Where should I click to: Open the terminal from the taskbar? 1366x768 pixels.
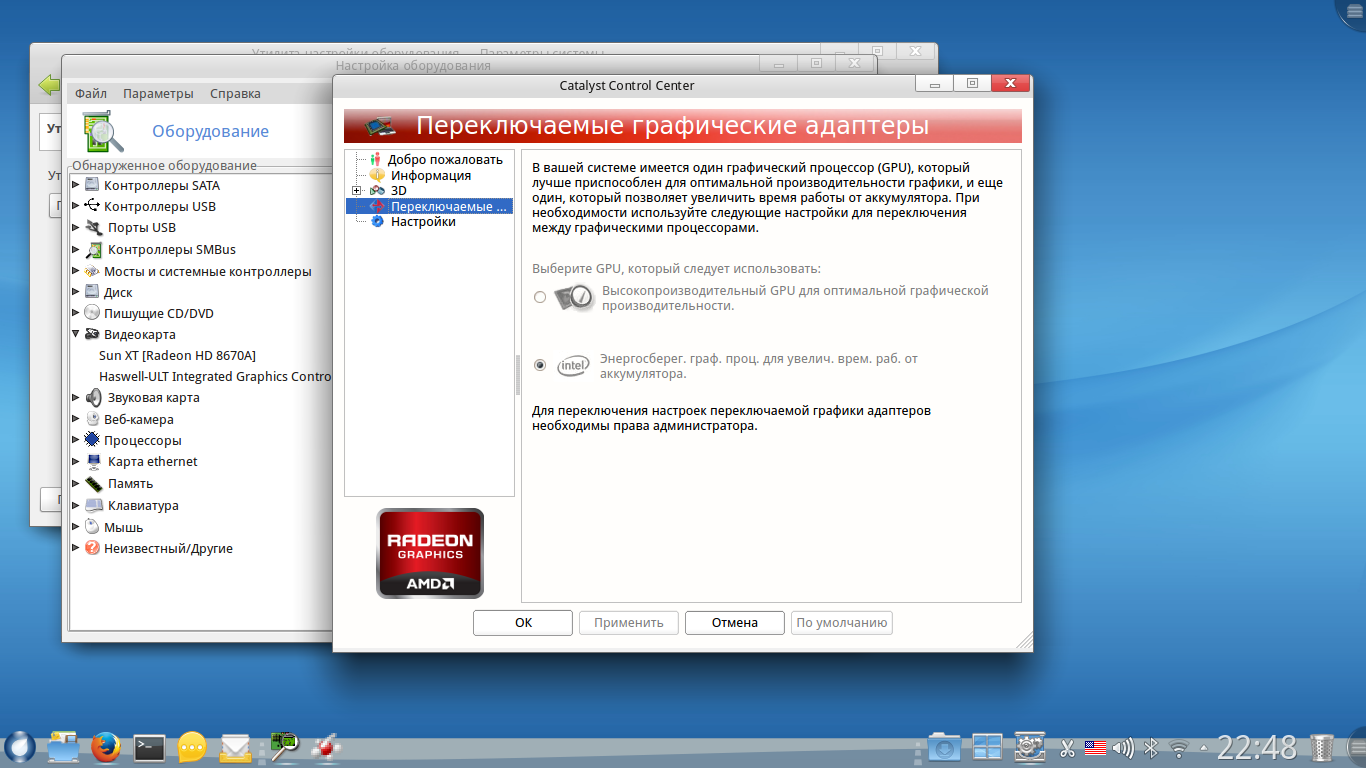(149, 746)
